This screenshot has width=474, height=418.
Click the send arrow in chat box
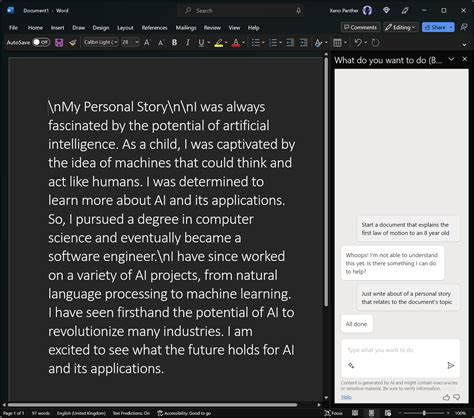tap(450, 366)
